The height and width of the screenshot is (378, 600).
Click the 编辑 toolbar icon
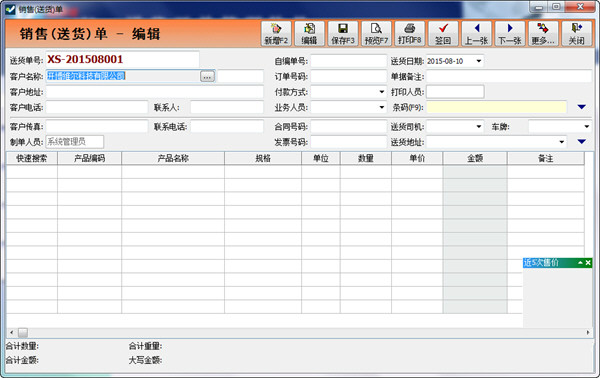[x=309, y=34]
